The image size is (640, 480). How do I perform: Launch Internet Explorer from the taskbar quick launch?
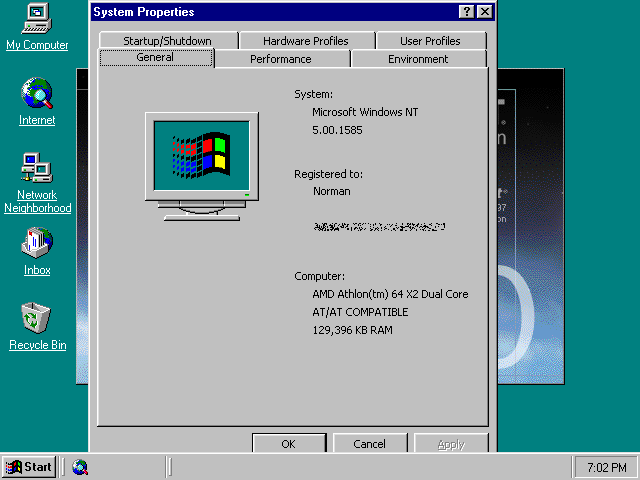[x=80, y=467]
